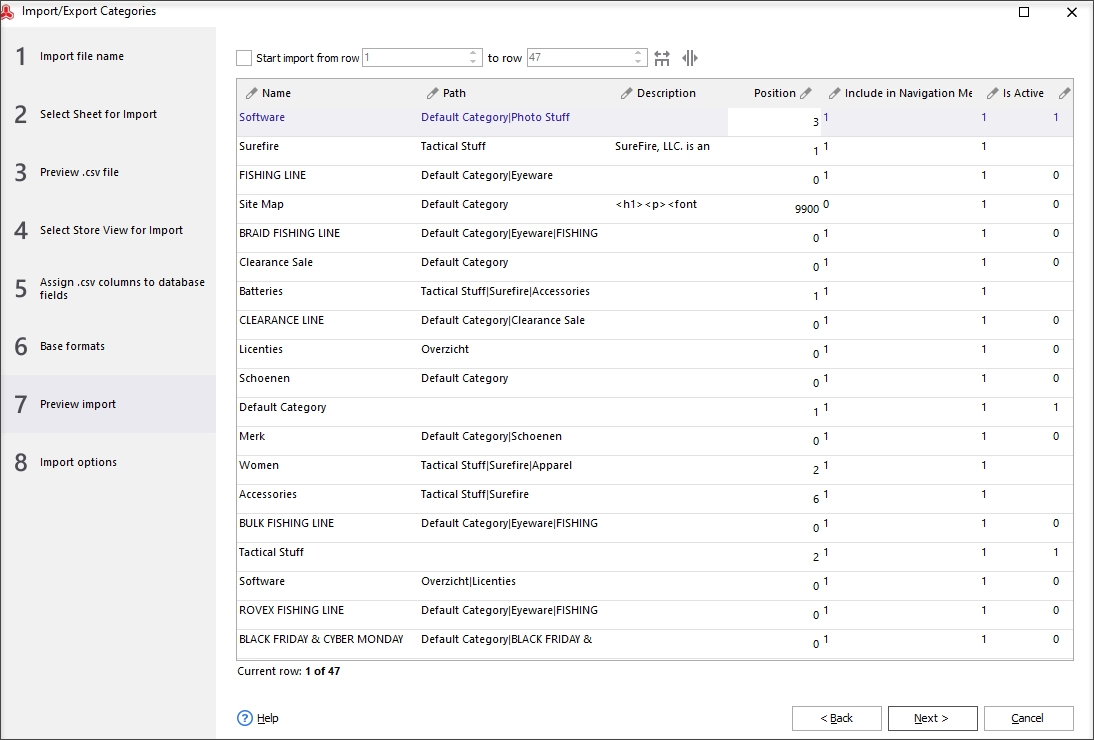Decrease the 'to row' spinner value
Image resolution: width=1094 pixels, height=740 pixels.
coord(638,62)
